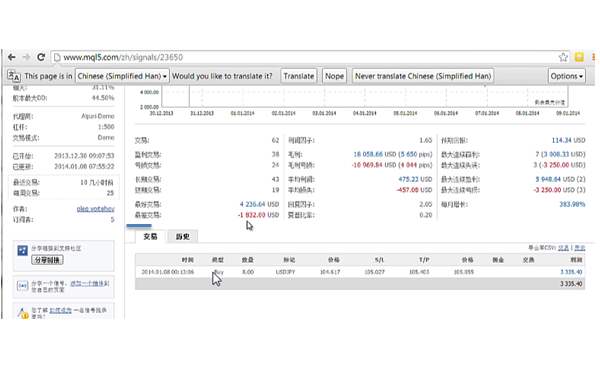Click the start date 2013.12.30 09:07:53
600x368 pixels.
pyautogui.click(x=84, y=156)
